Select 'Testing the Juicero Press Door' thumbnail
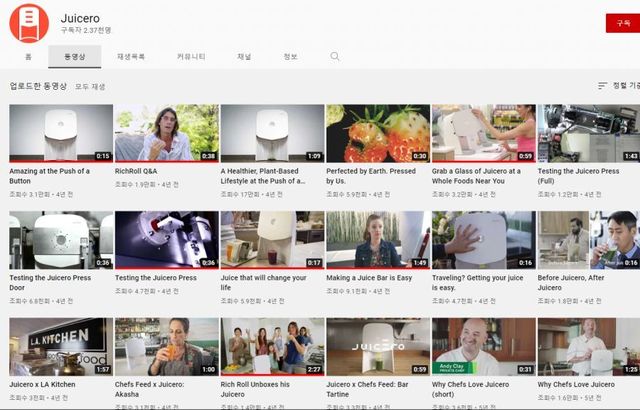This screenshot has width=640, height=410. [61, 240]
